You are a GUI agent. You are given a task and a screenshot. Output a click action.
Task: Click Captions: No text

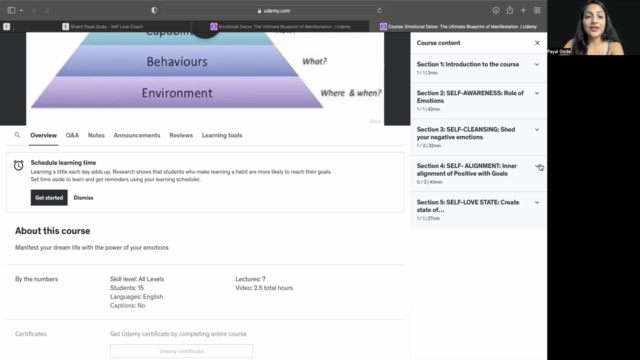pos(127,306)
